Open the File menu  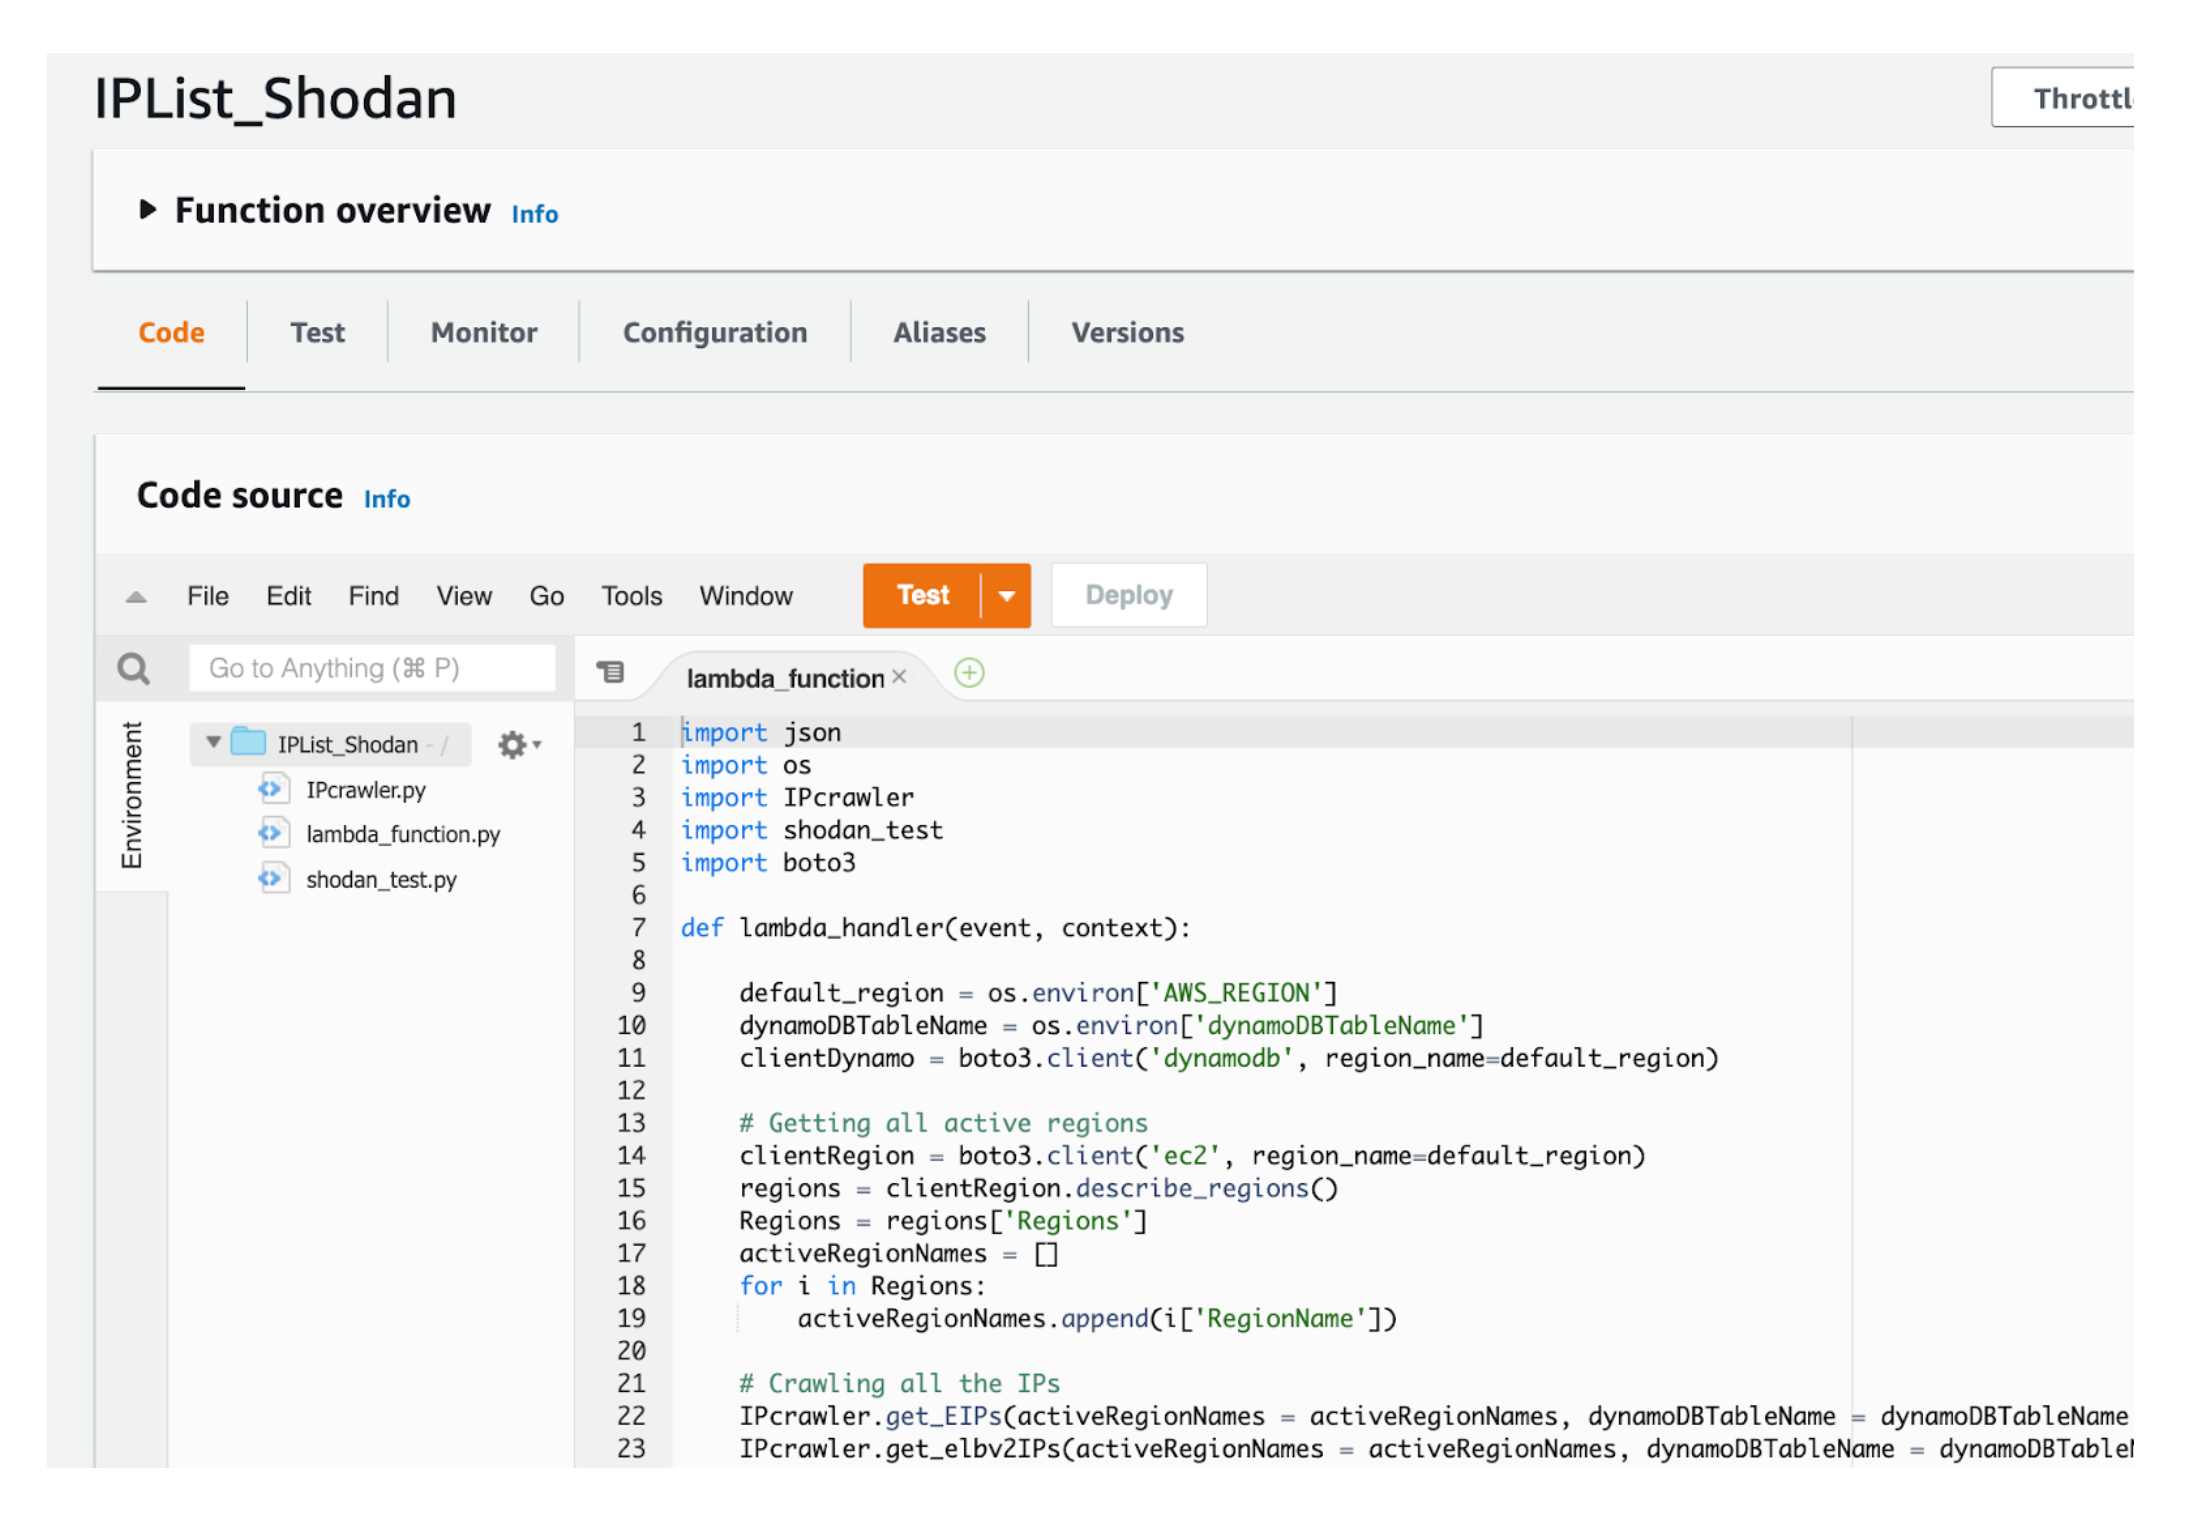click(207, 595)
